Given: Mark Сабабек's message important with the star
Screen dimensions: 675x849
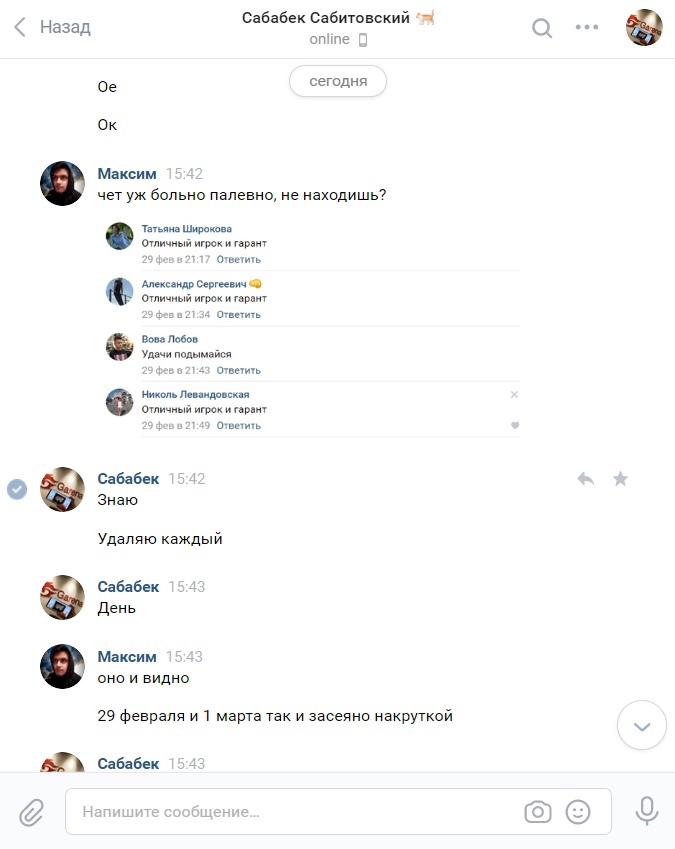Looking at the screenshot, I should pyautogui.click(x=620, y=479).
